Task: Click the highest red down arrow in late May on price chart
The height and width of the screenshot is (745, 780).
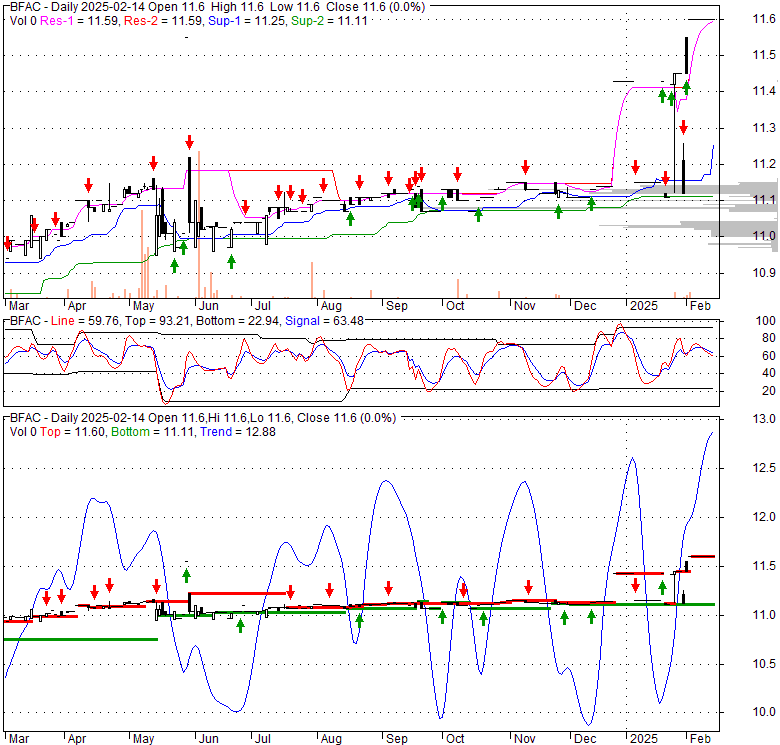Action: [188, 140]
